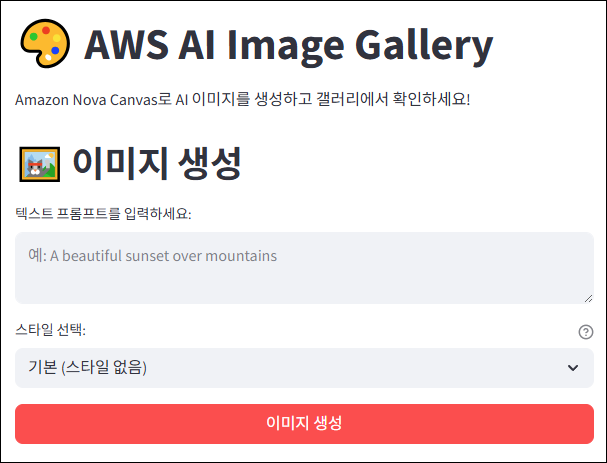Click the chevron arrow of style dropdown
This screenshot has width=607, height=463.
pyautogui.click(x=573, y=368)
